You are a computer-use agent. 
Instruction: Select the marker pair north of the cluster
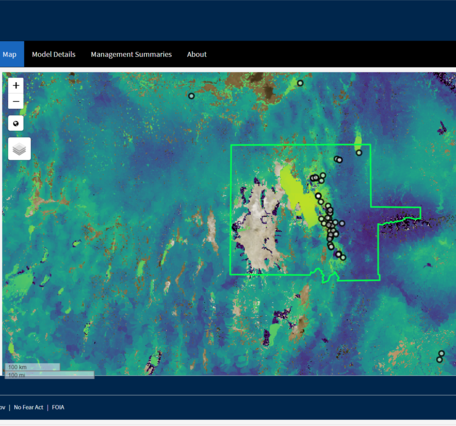pos(338,160)
